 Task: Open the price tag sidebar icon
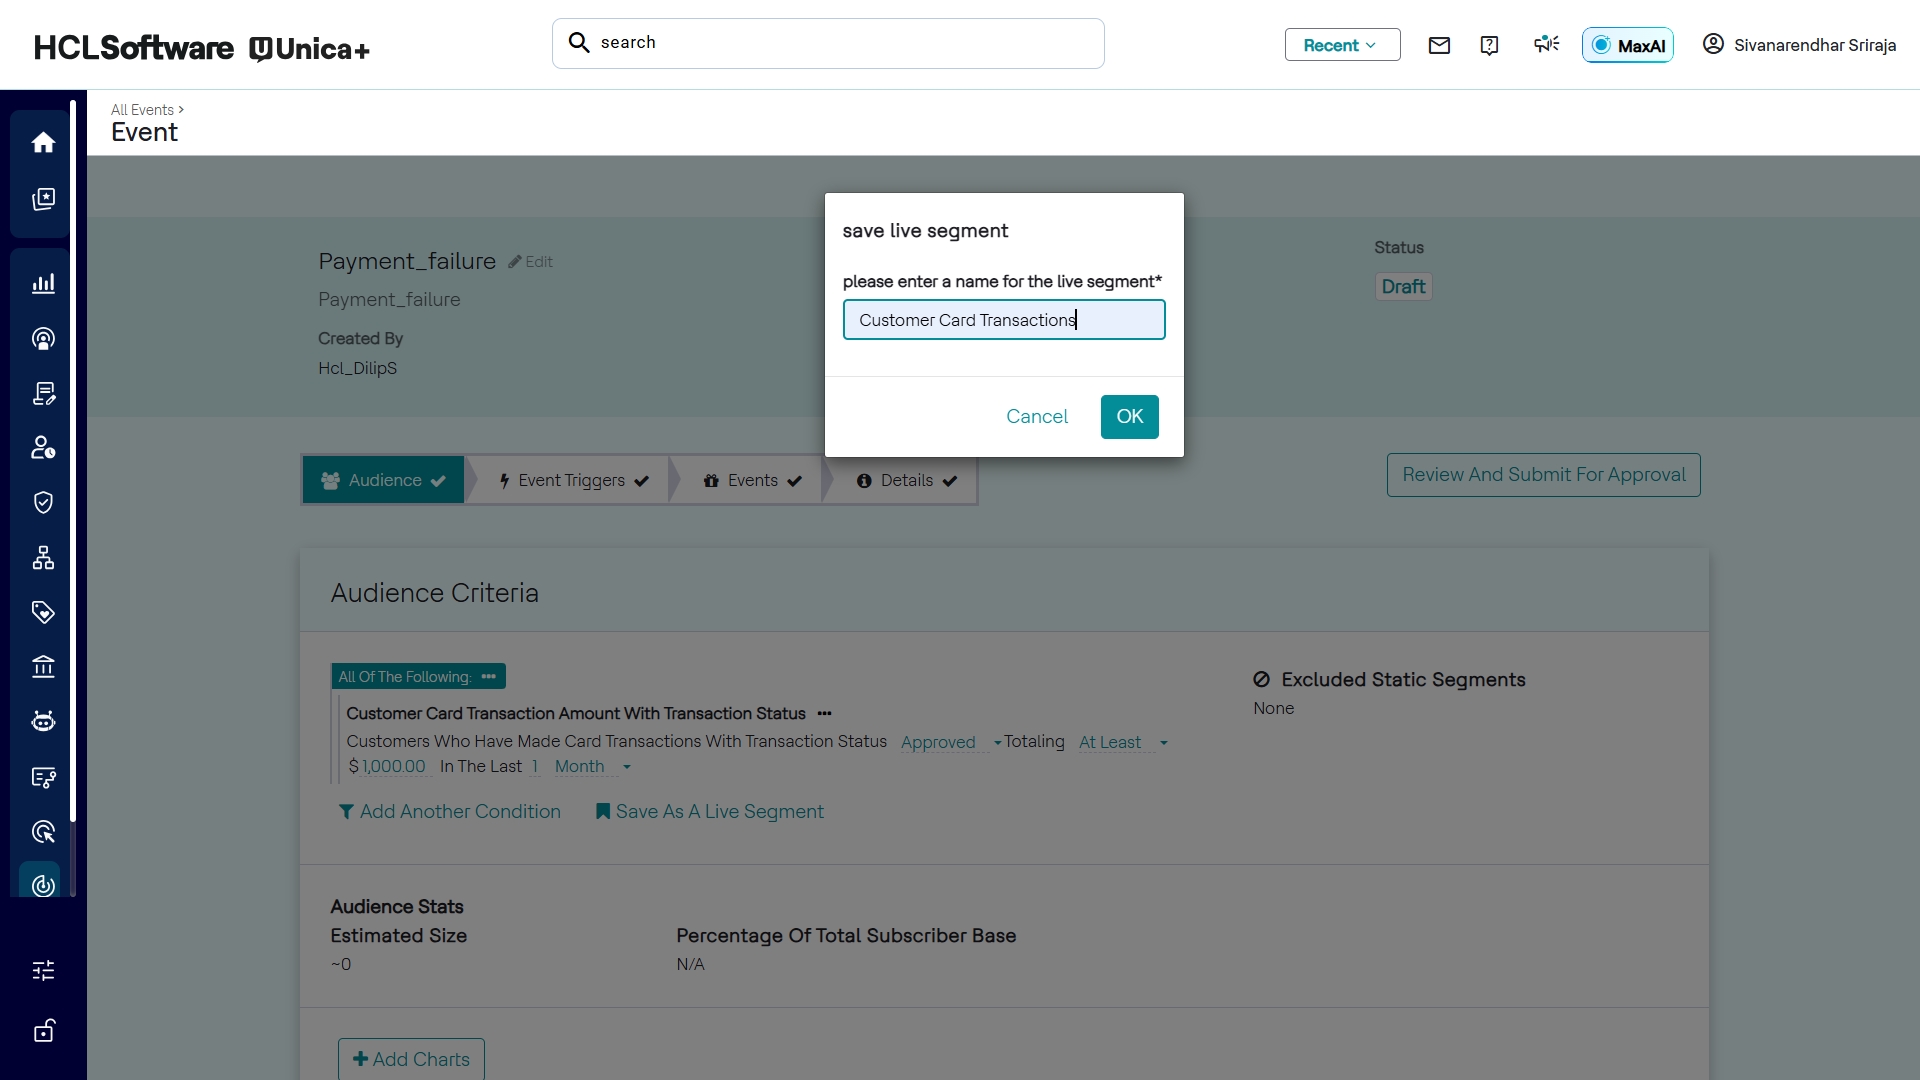tap(43, 612)
